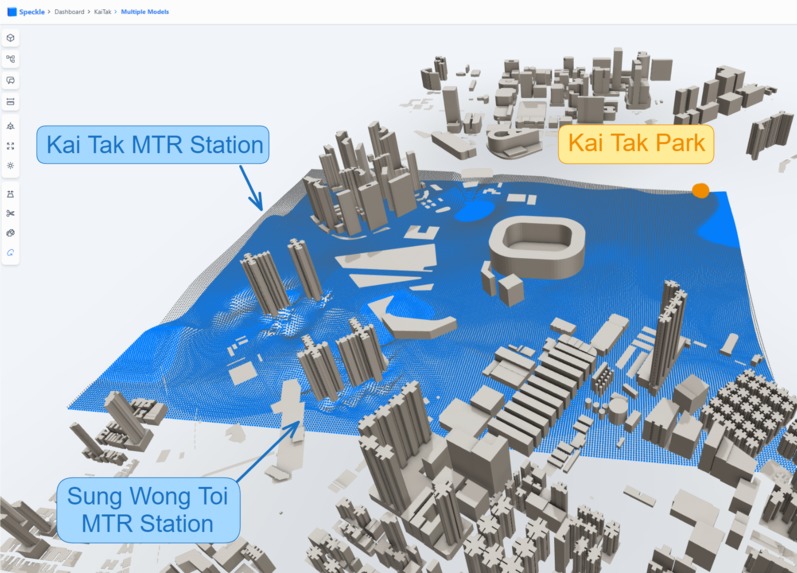Select the Multiple Models breadcrumb

point(145,12)
